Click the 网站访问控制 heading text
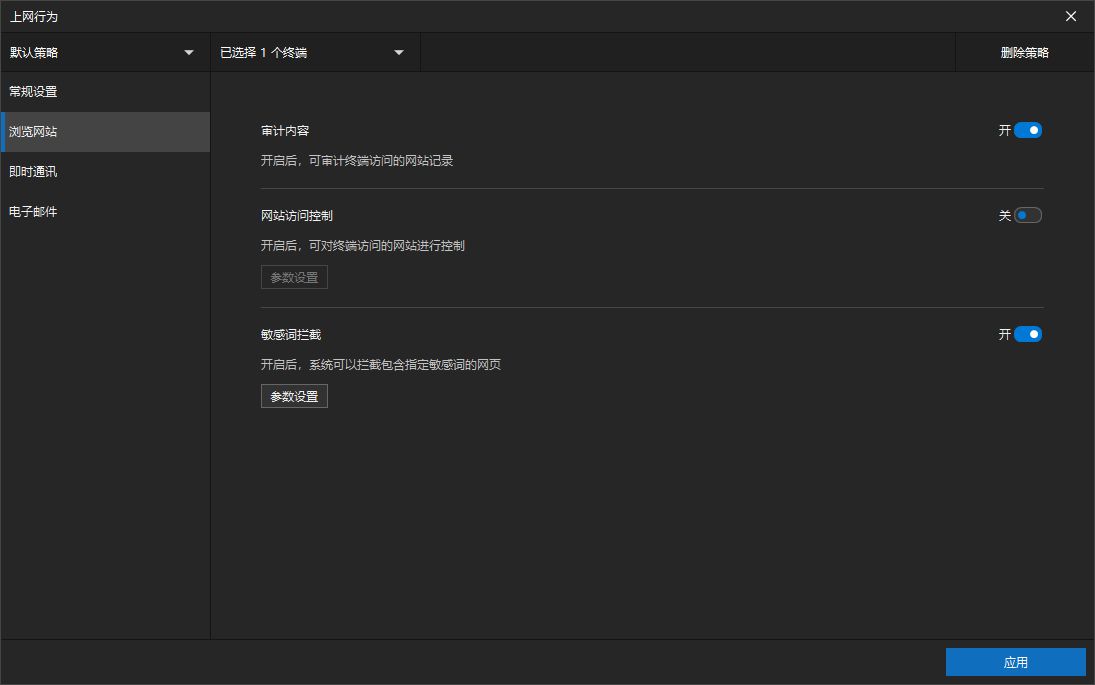 pyautogui.click(x=297, y=216)
